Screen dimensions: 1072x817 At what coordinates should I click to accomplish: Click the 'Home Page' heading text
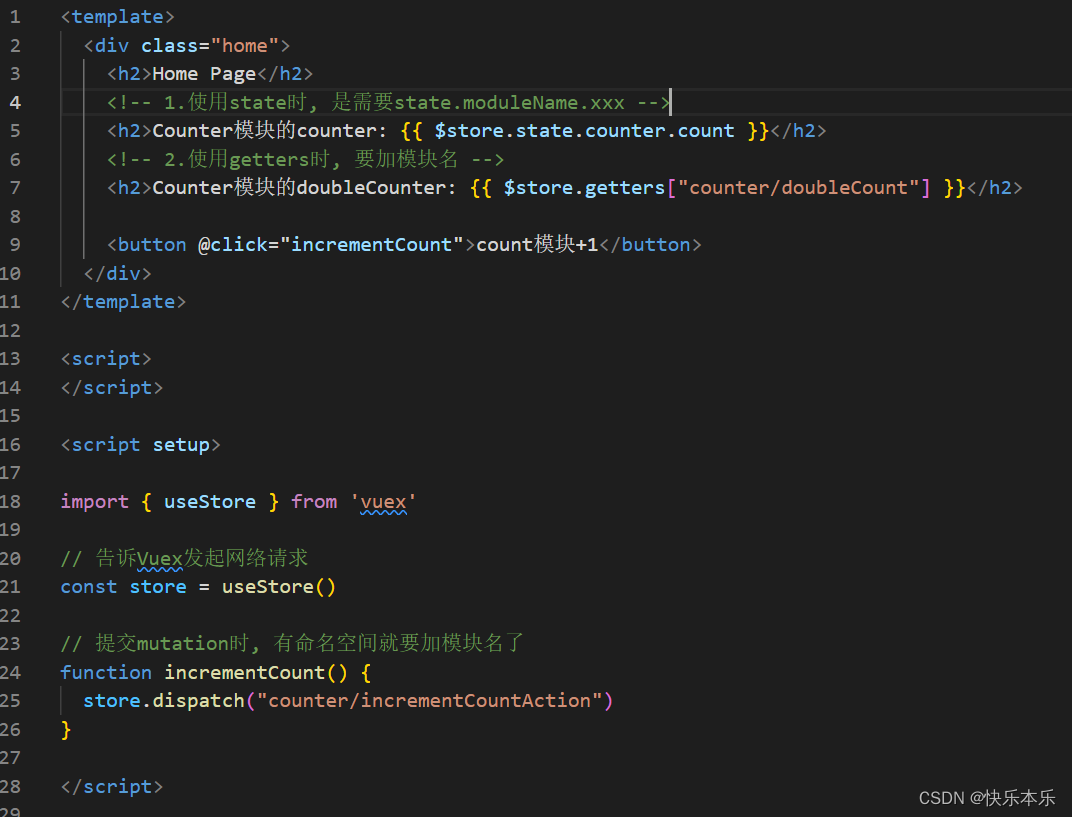click(x=204, y=74)
